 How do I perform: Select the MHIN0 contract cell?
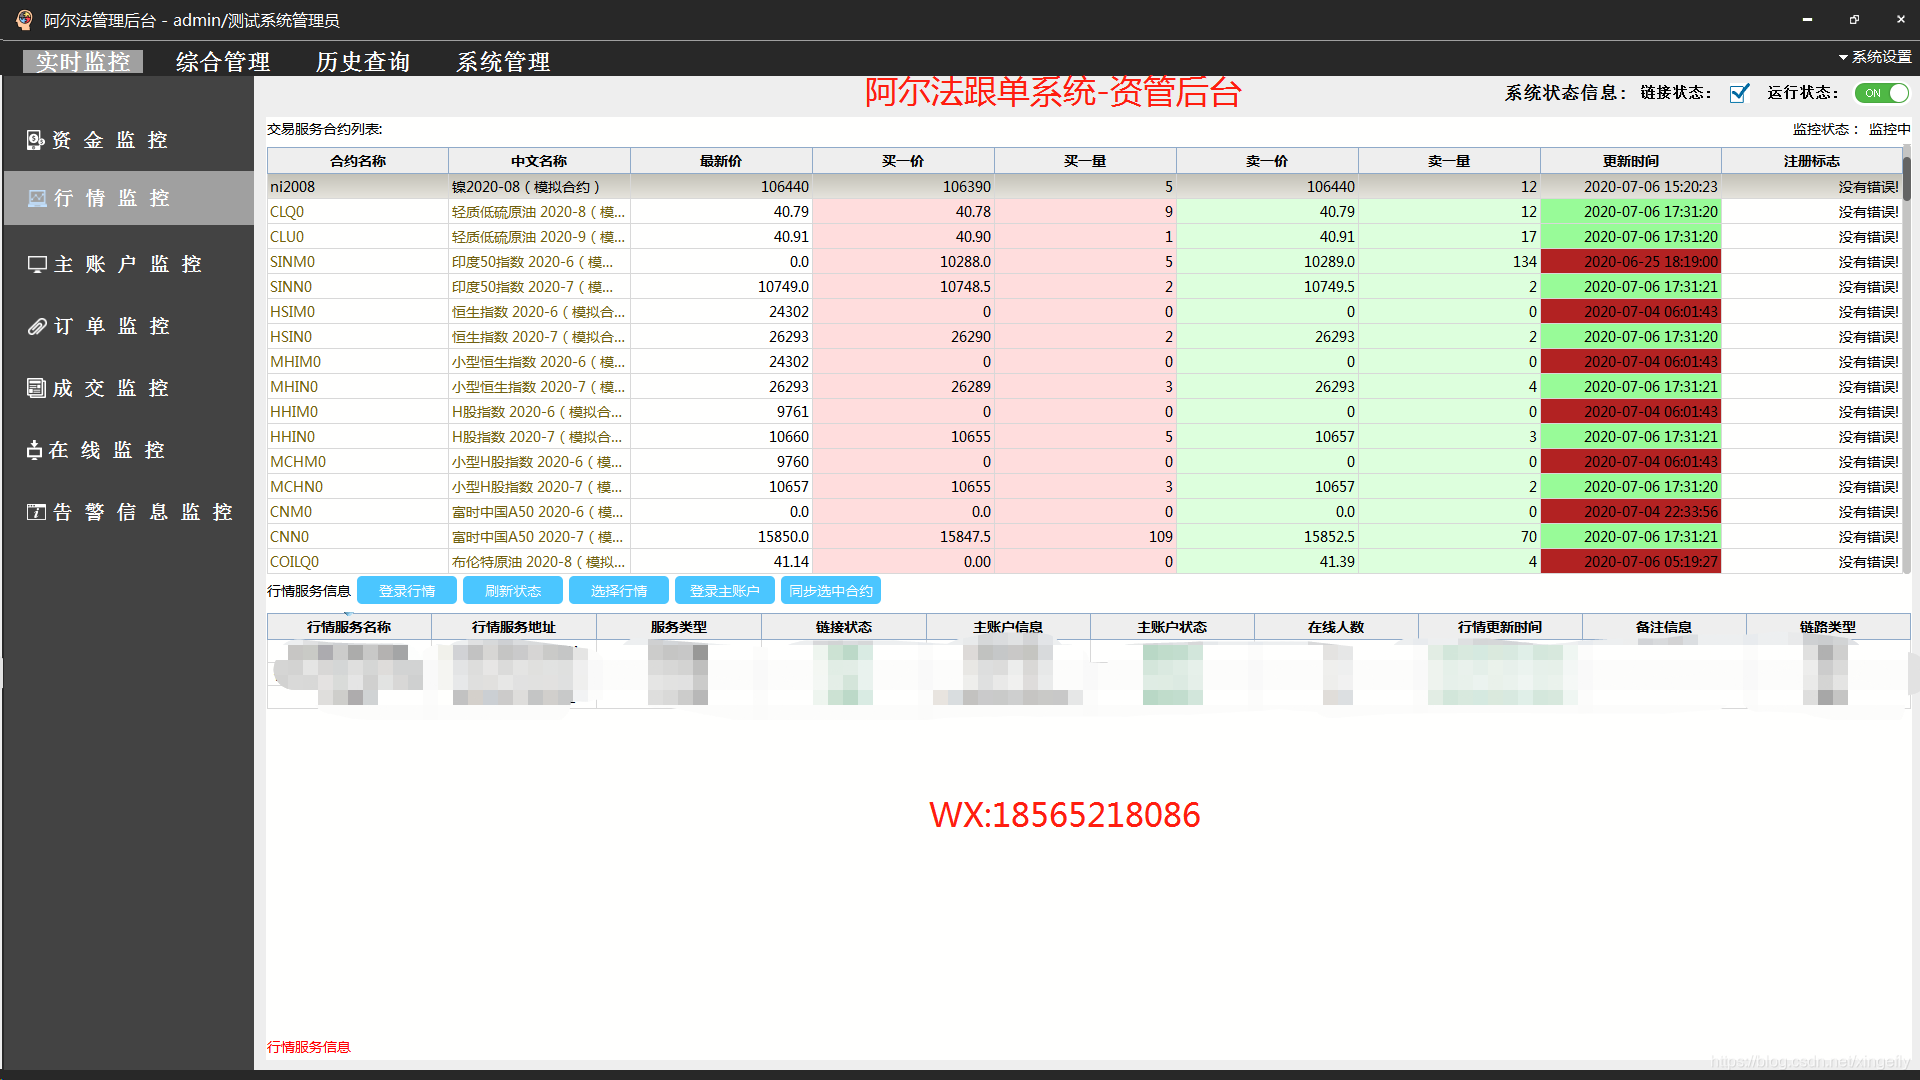click(x=358, y=387)
